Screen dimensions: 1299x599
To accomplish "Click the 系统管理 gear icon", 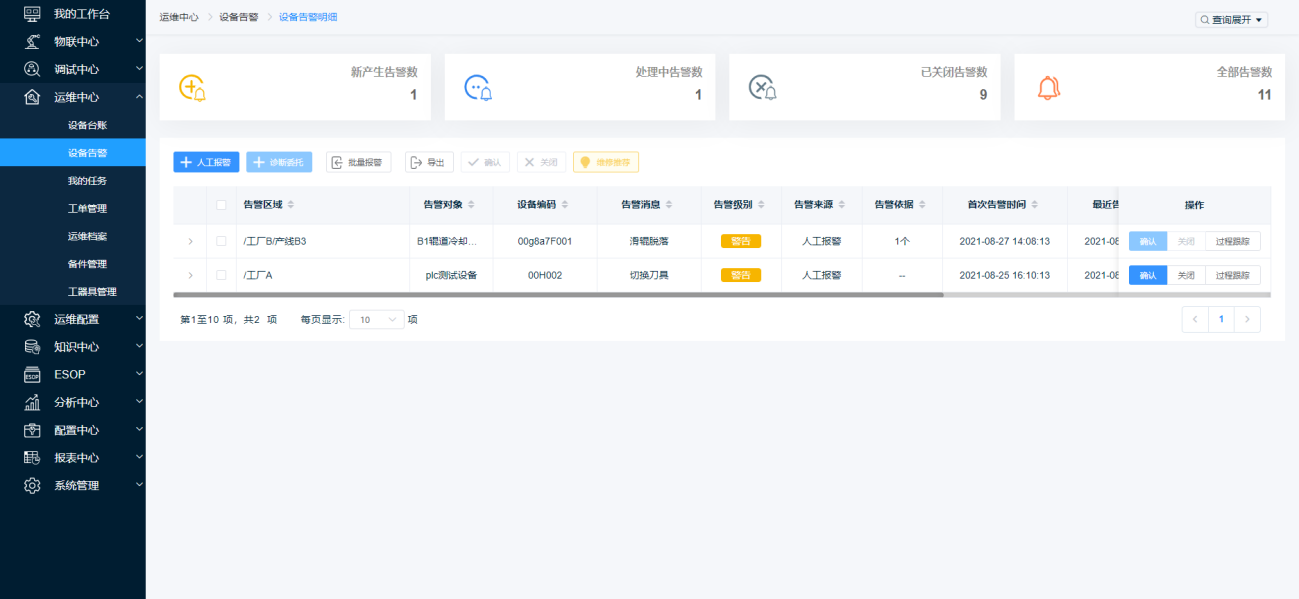I will [x=32, y=486].
